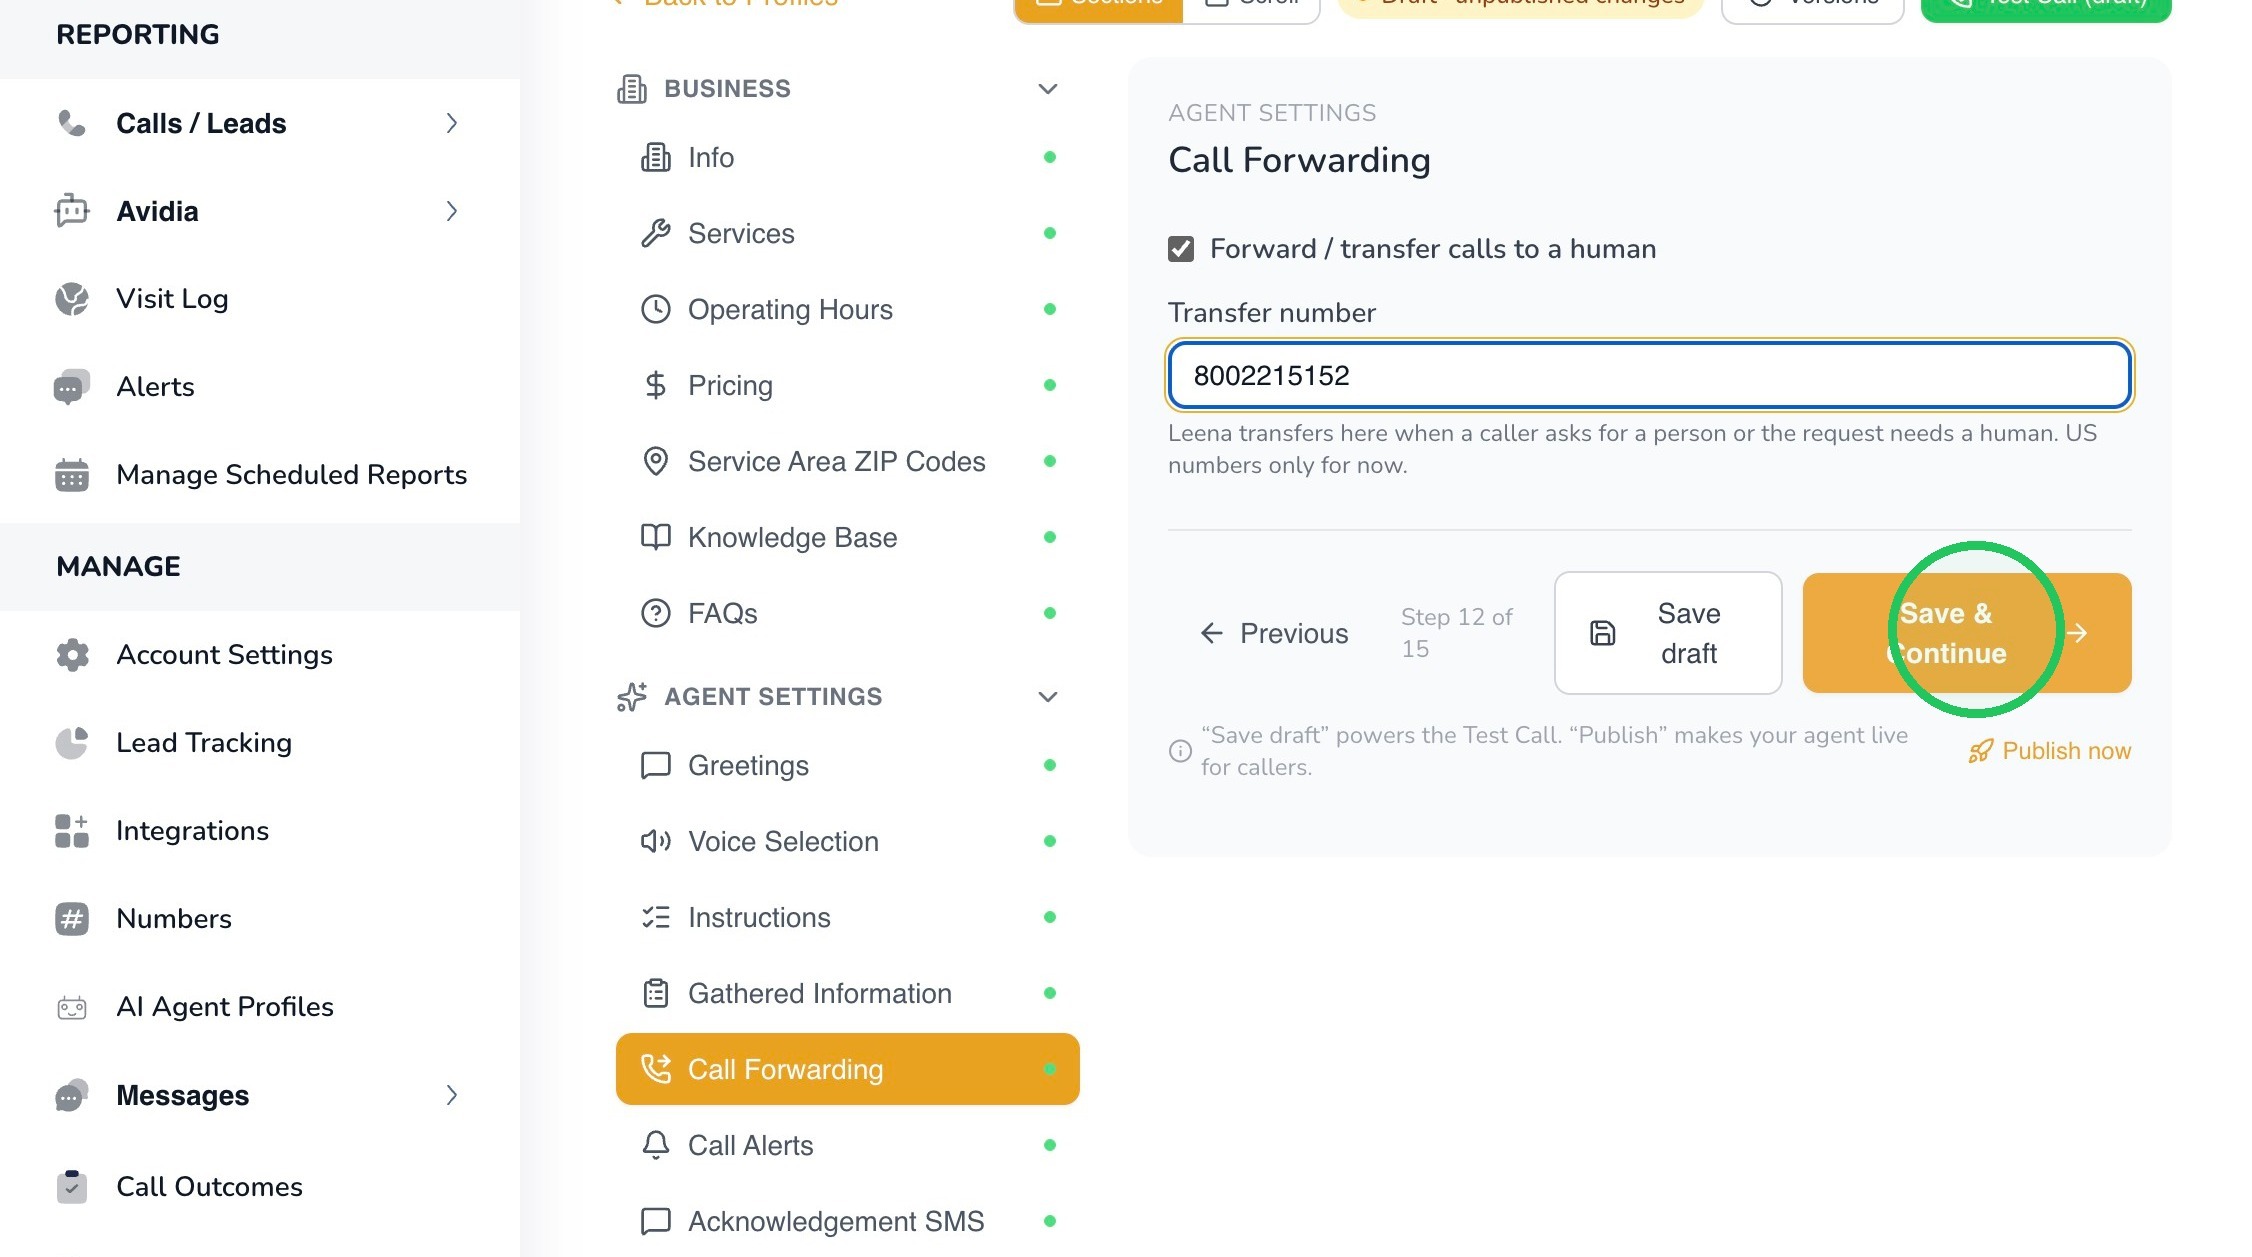This screenshot has height=1257, width=2252.
Task: Collapse the AGENT SETTINGS section chevron
Action: (x=1047, y=697)
